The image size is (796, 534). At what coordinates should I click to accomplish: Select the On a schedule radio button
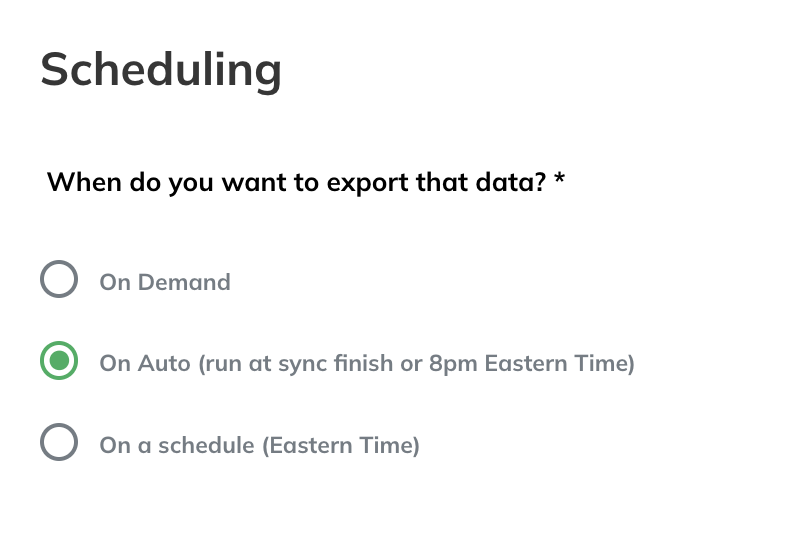[59, 442]
